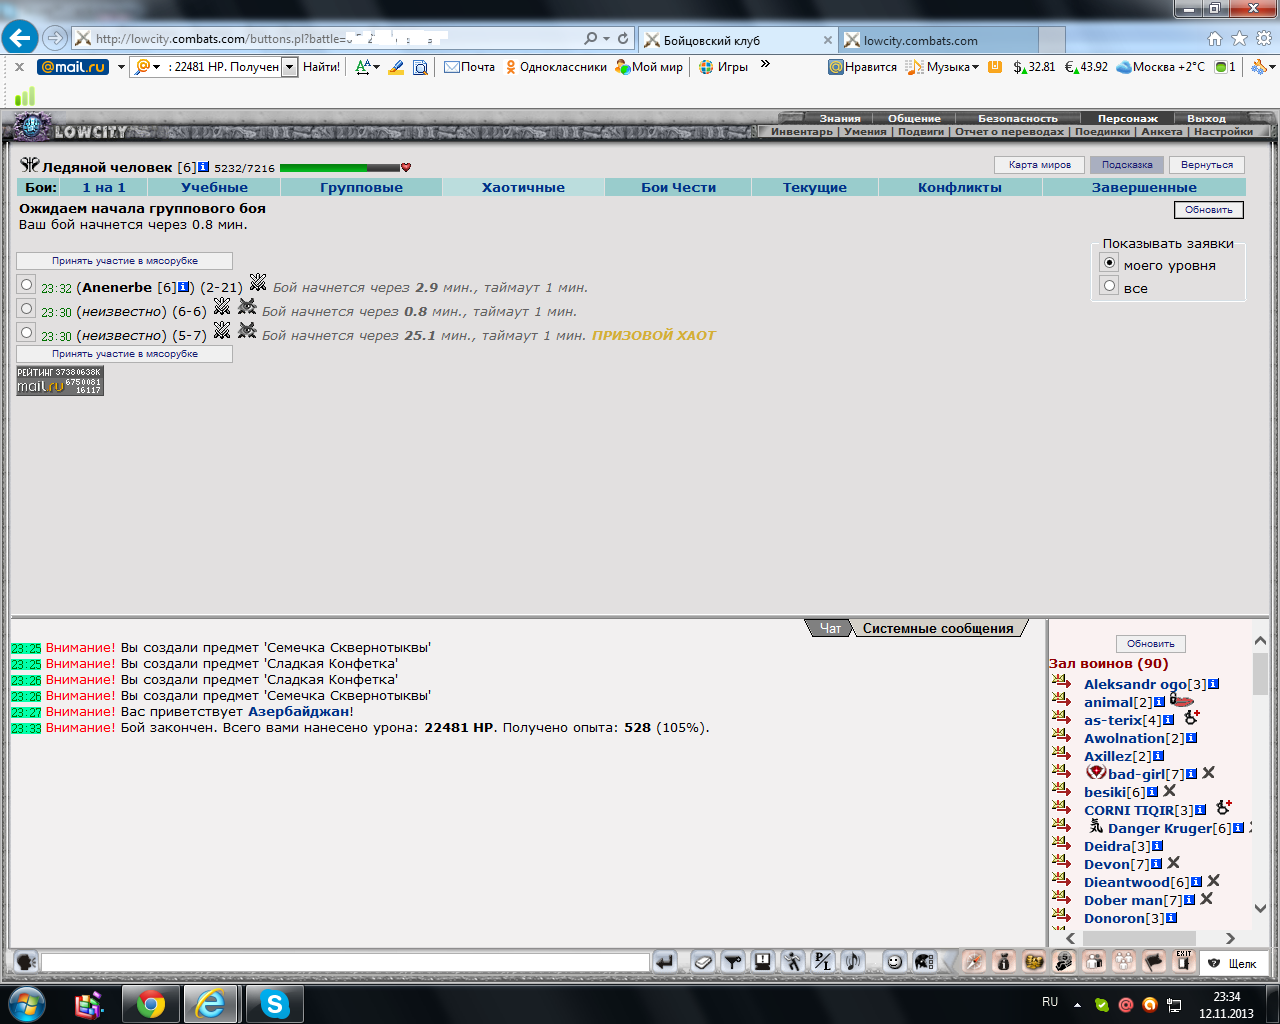Click browser back arrow button
The width and height of the screenshot is (1280, 1024).
(x=20, y=38)
